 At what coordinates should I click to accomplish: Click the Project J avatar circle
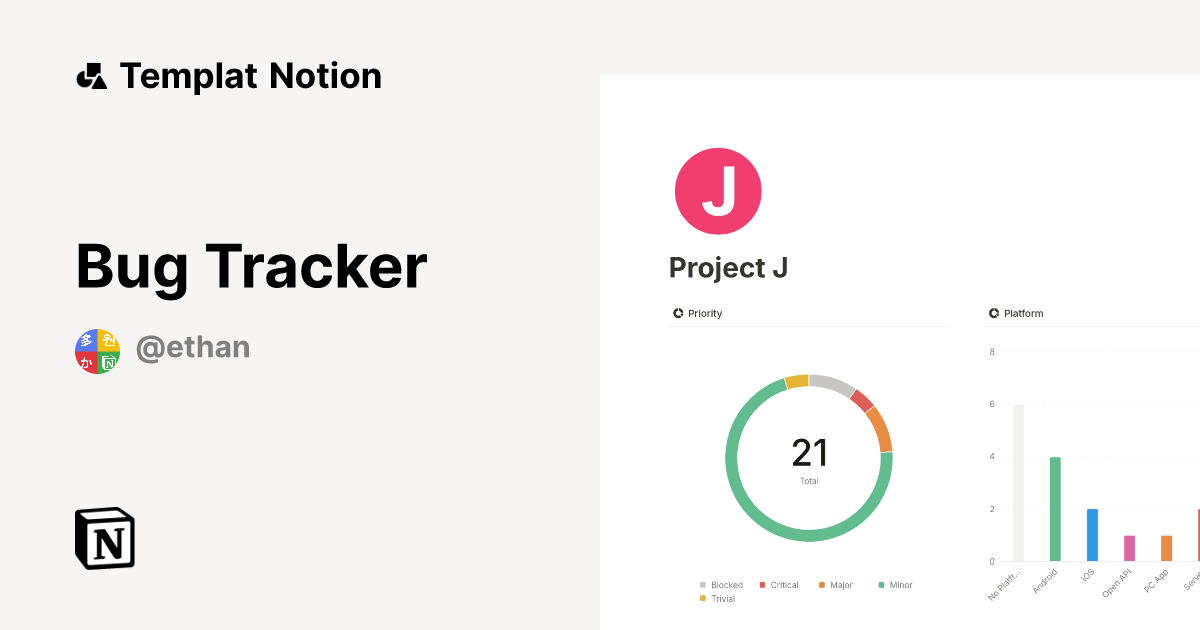pyautogui.click(x=718, y=190)
